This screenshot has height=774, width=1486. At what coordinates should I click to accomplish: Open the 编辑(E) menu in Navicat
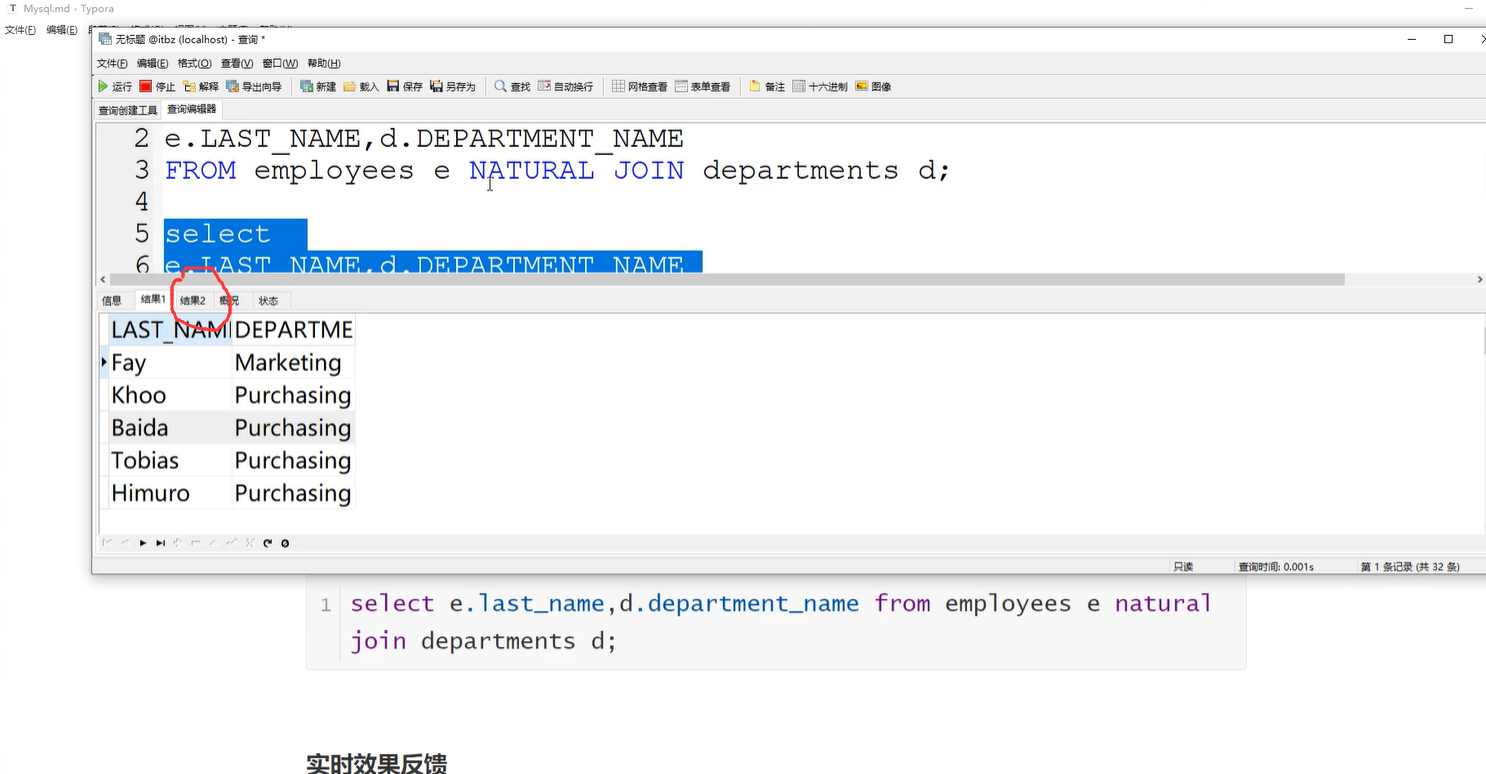153,63
